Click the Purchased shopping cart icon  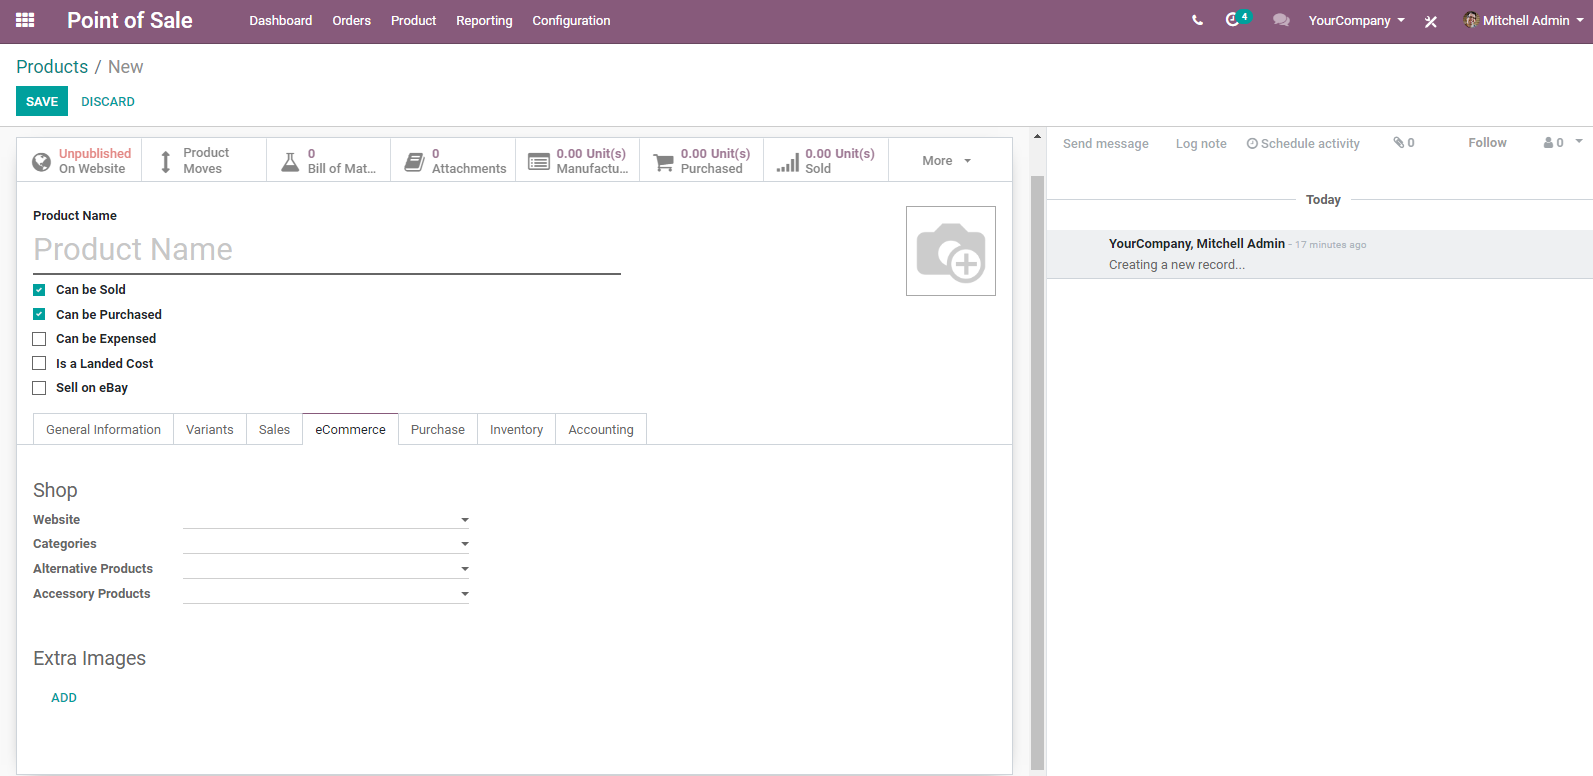point(663,161)
